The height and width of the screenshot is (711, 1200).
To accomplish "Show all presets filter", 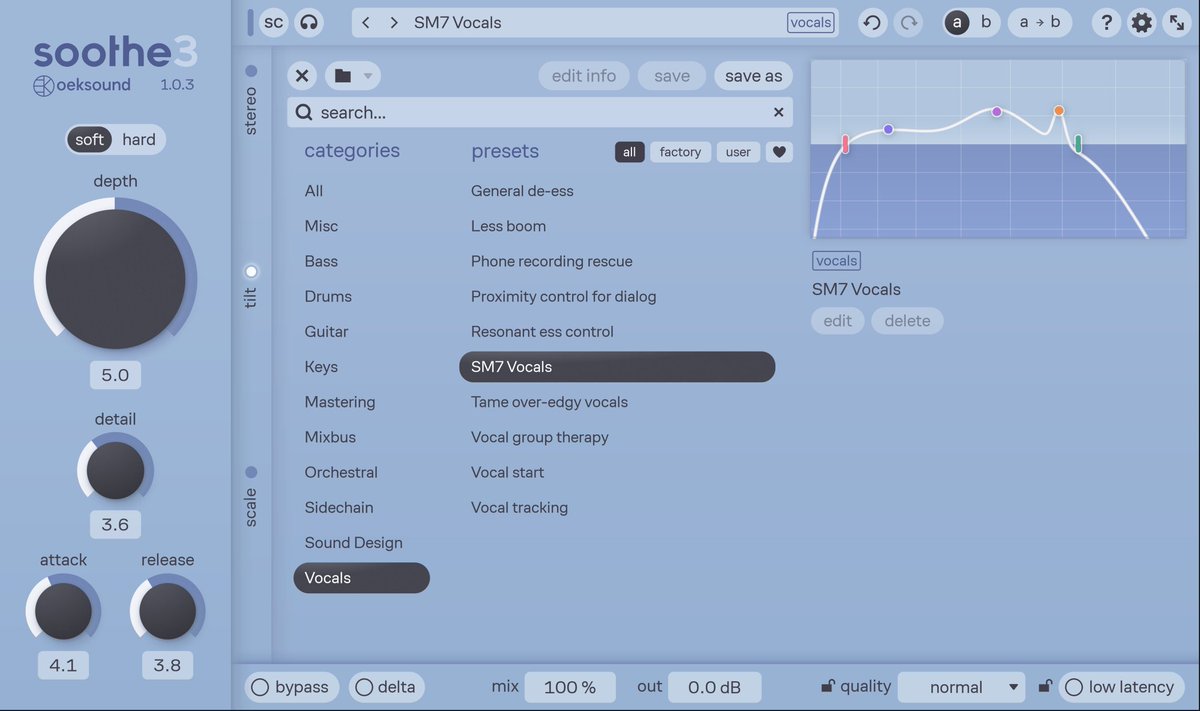I will coord(629,152).
